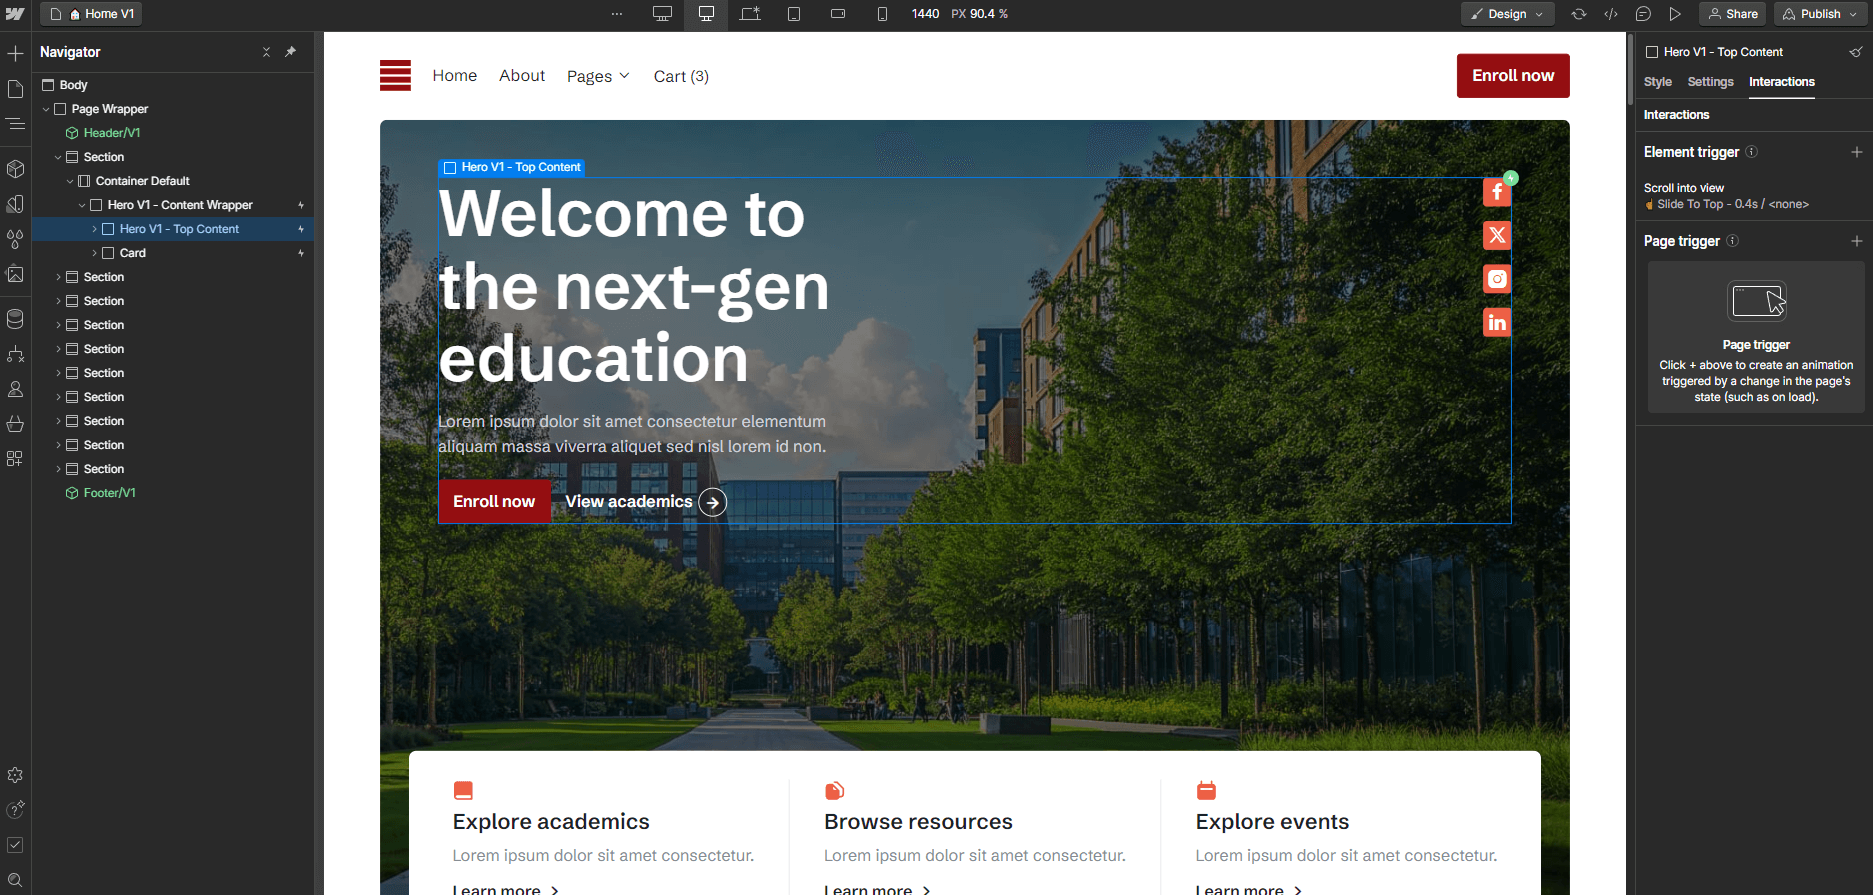Viewport: 1873px width, 895px height.
Task: Add a new Element trigger interaction
Action: coord(1856,152)
